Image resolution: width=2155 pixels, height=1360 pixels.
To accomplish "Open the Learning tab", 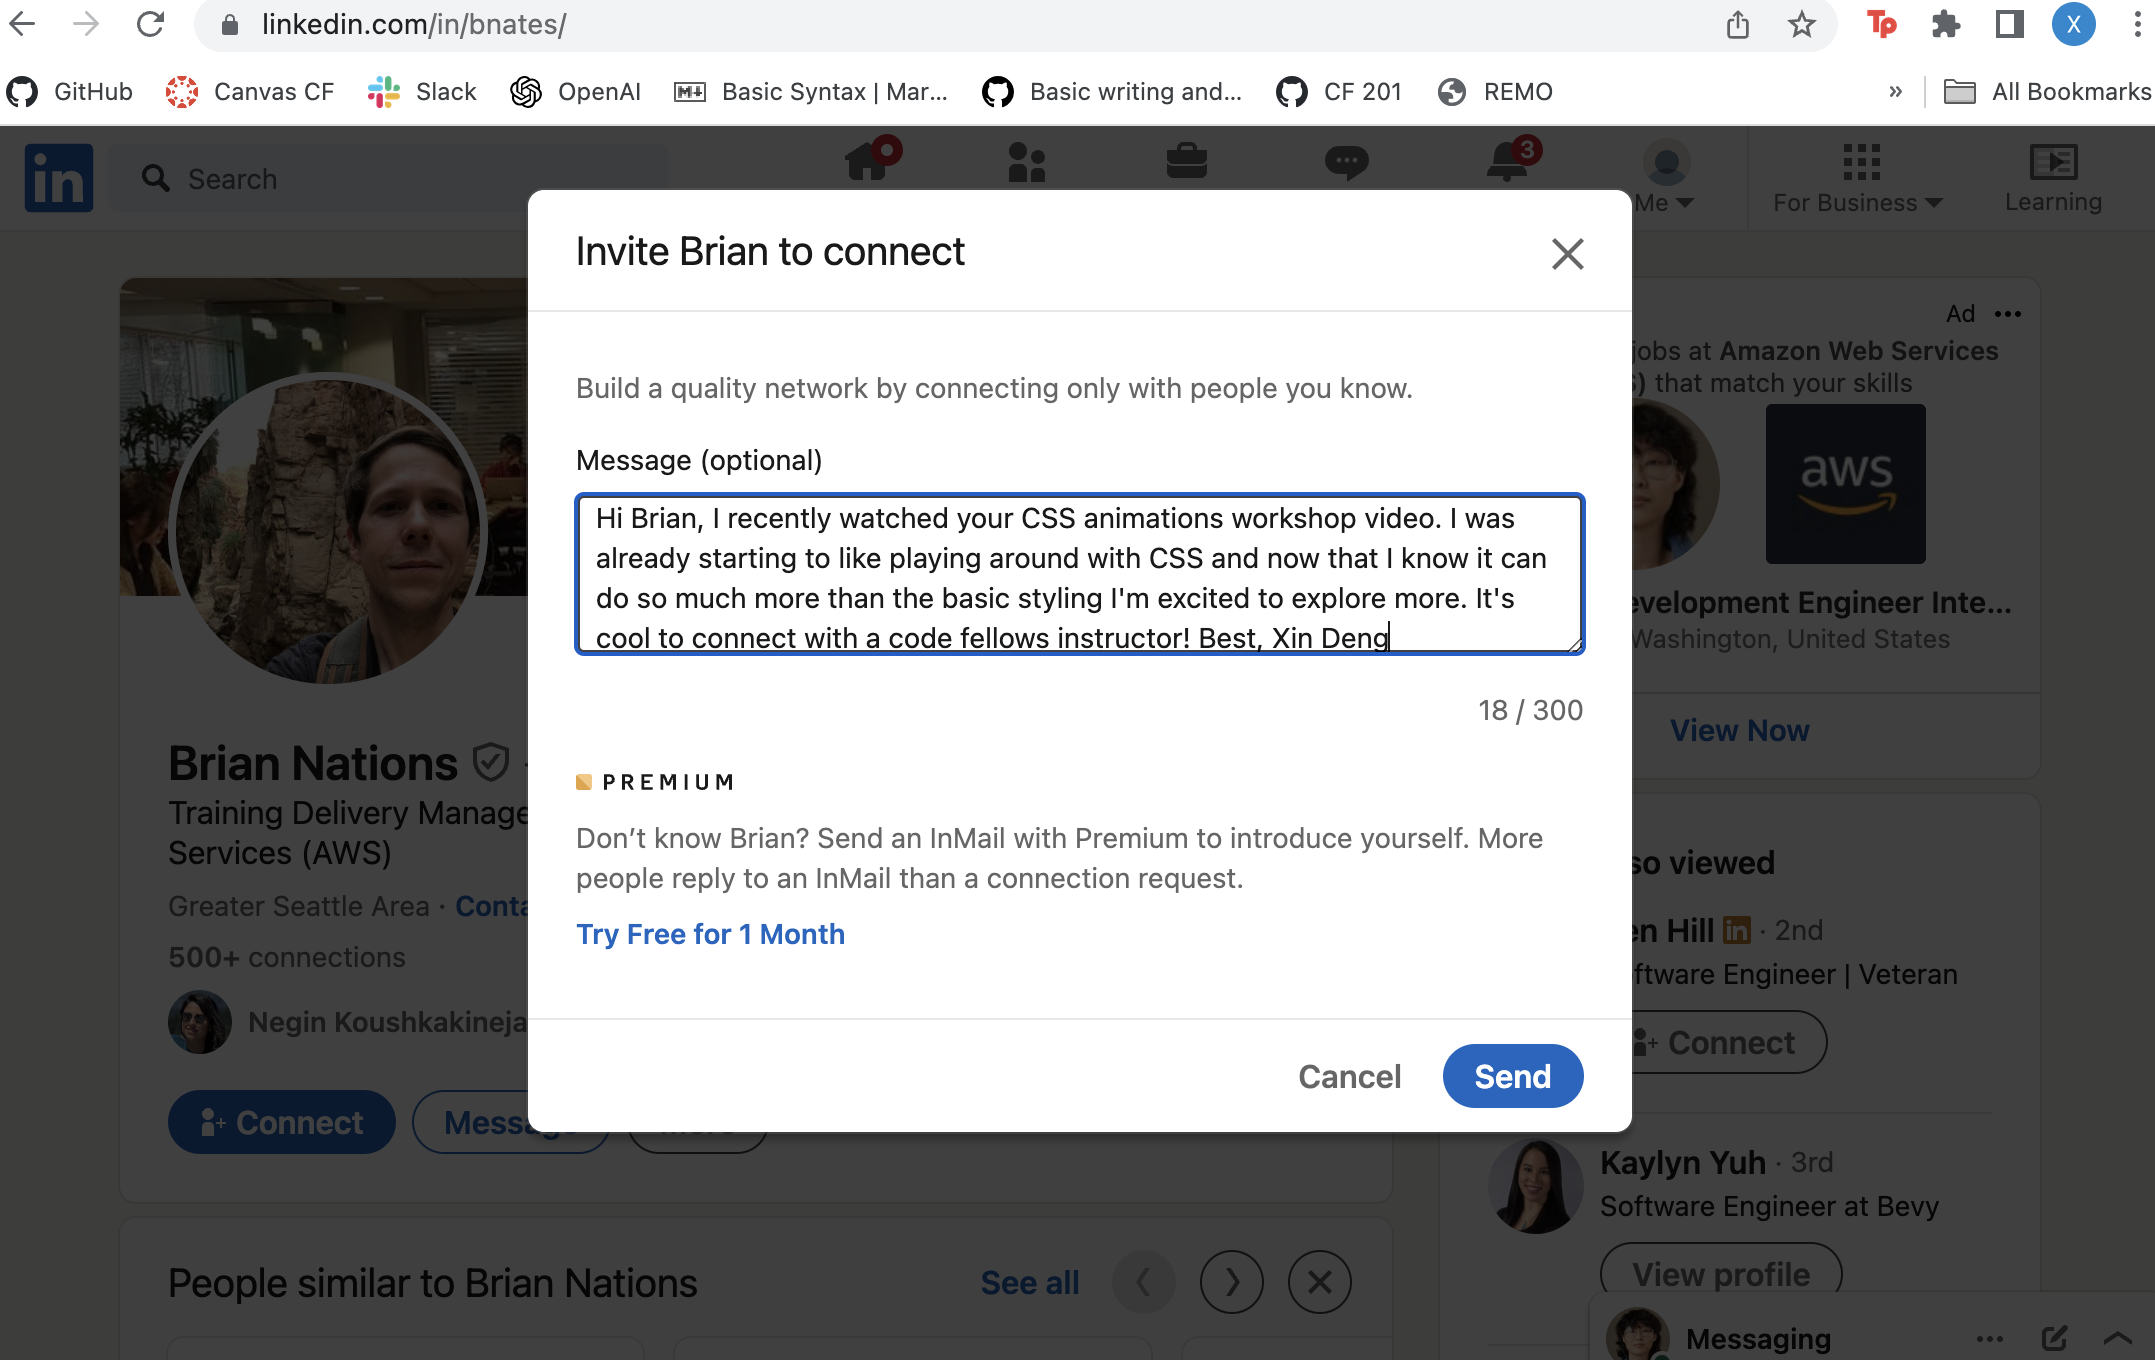I will [2053, 180].
